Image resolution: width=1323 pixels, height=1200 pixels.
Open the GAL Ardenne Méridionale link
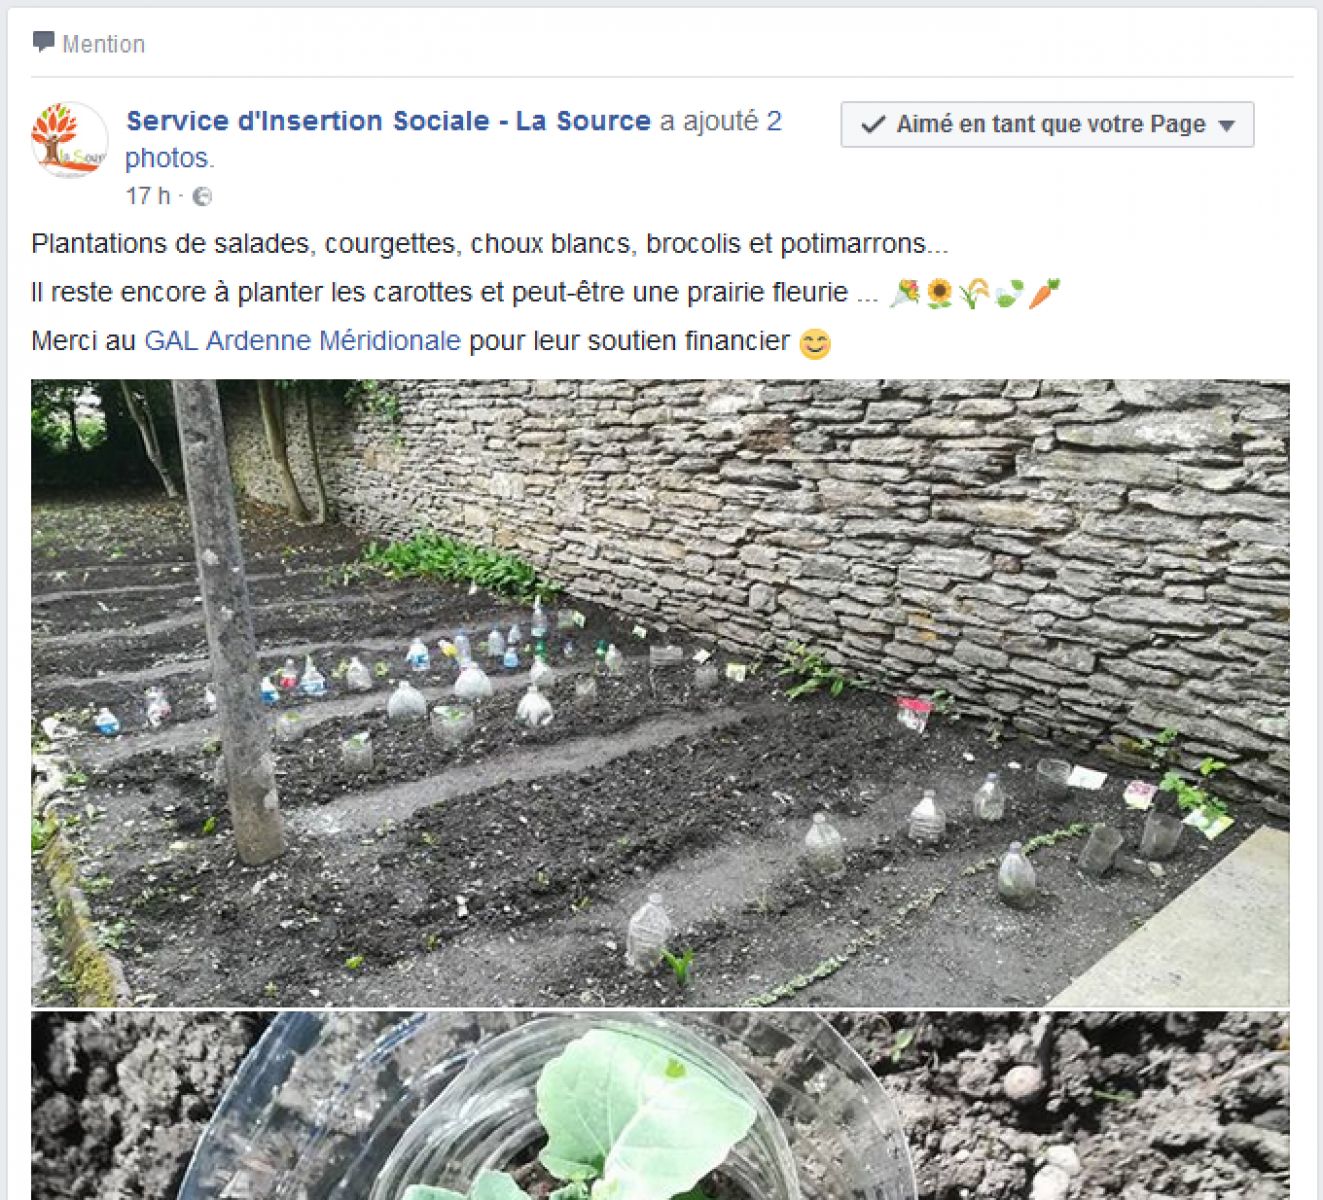point(302,341)
